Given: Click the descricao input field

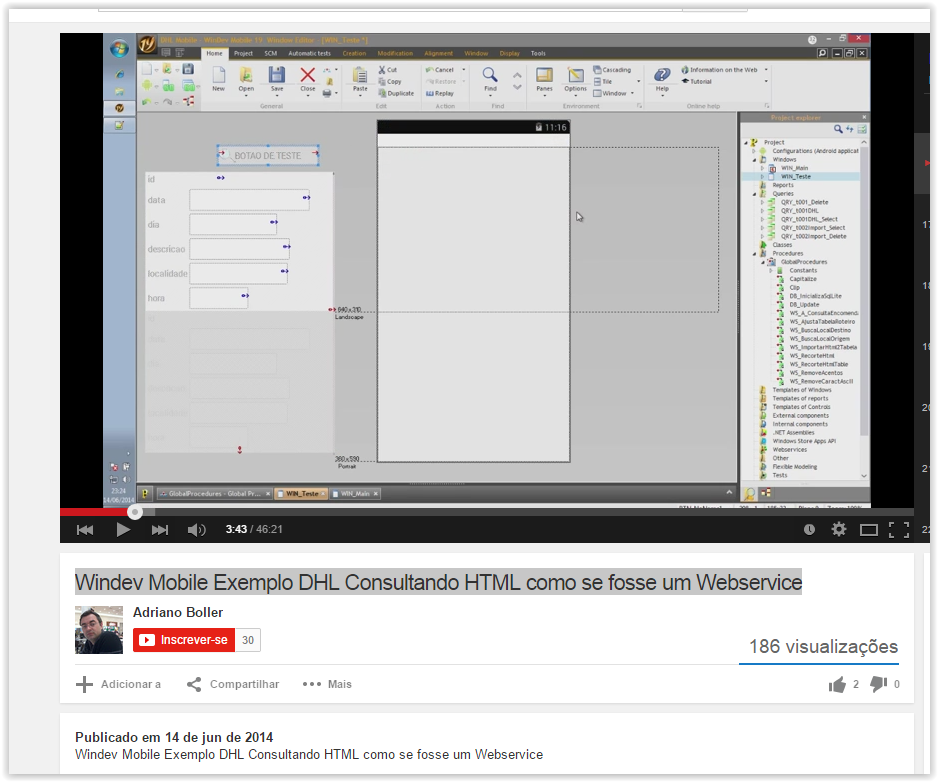Looking at the screenshot, I should (239, 249).
